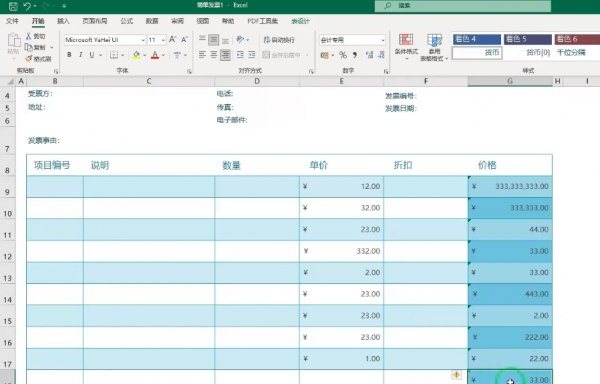The image size is (600, 384).
Task: Click the Select All corner button
Action: pyautogui.click(x=10, y=81)
